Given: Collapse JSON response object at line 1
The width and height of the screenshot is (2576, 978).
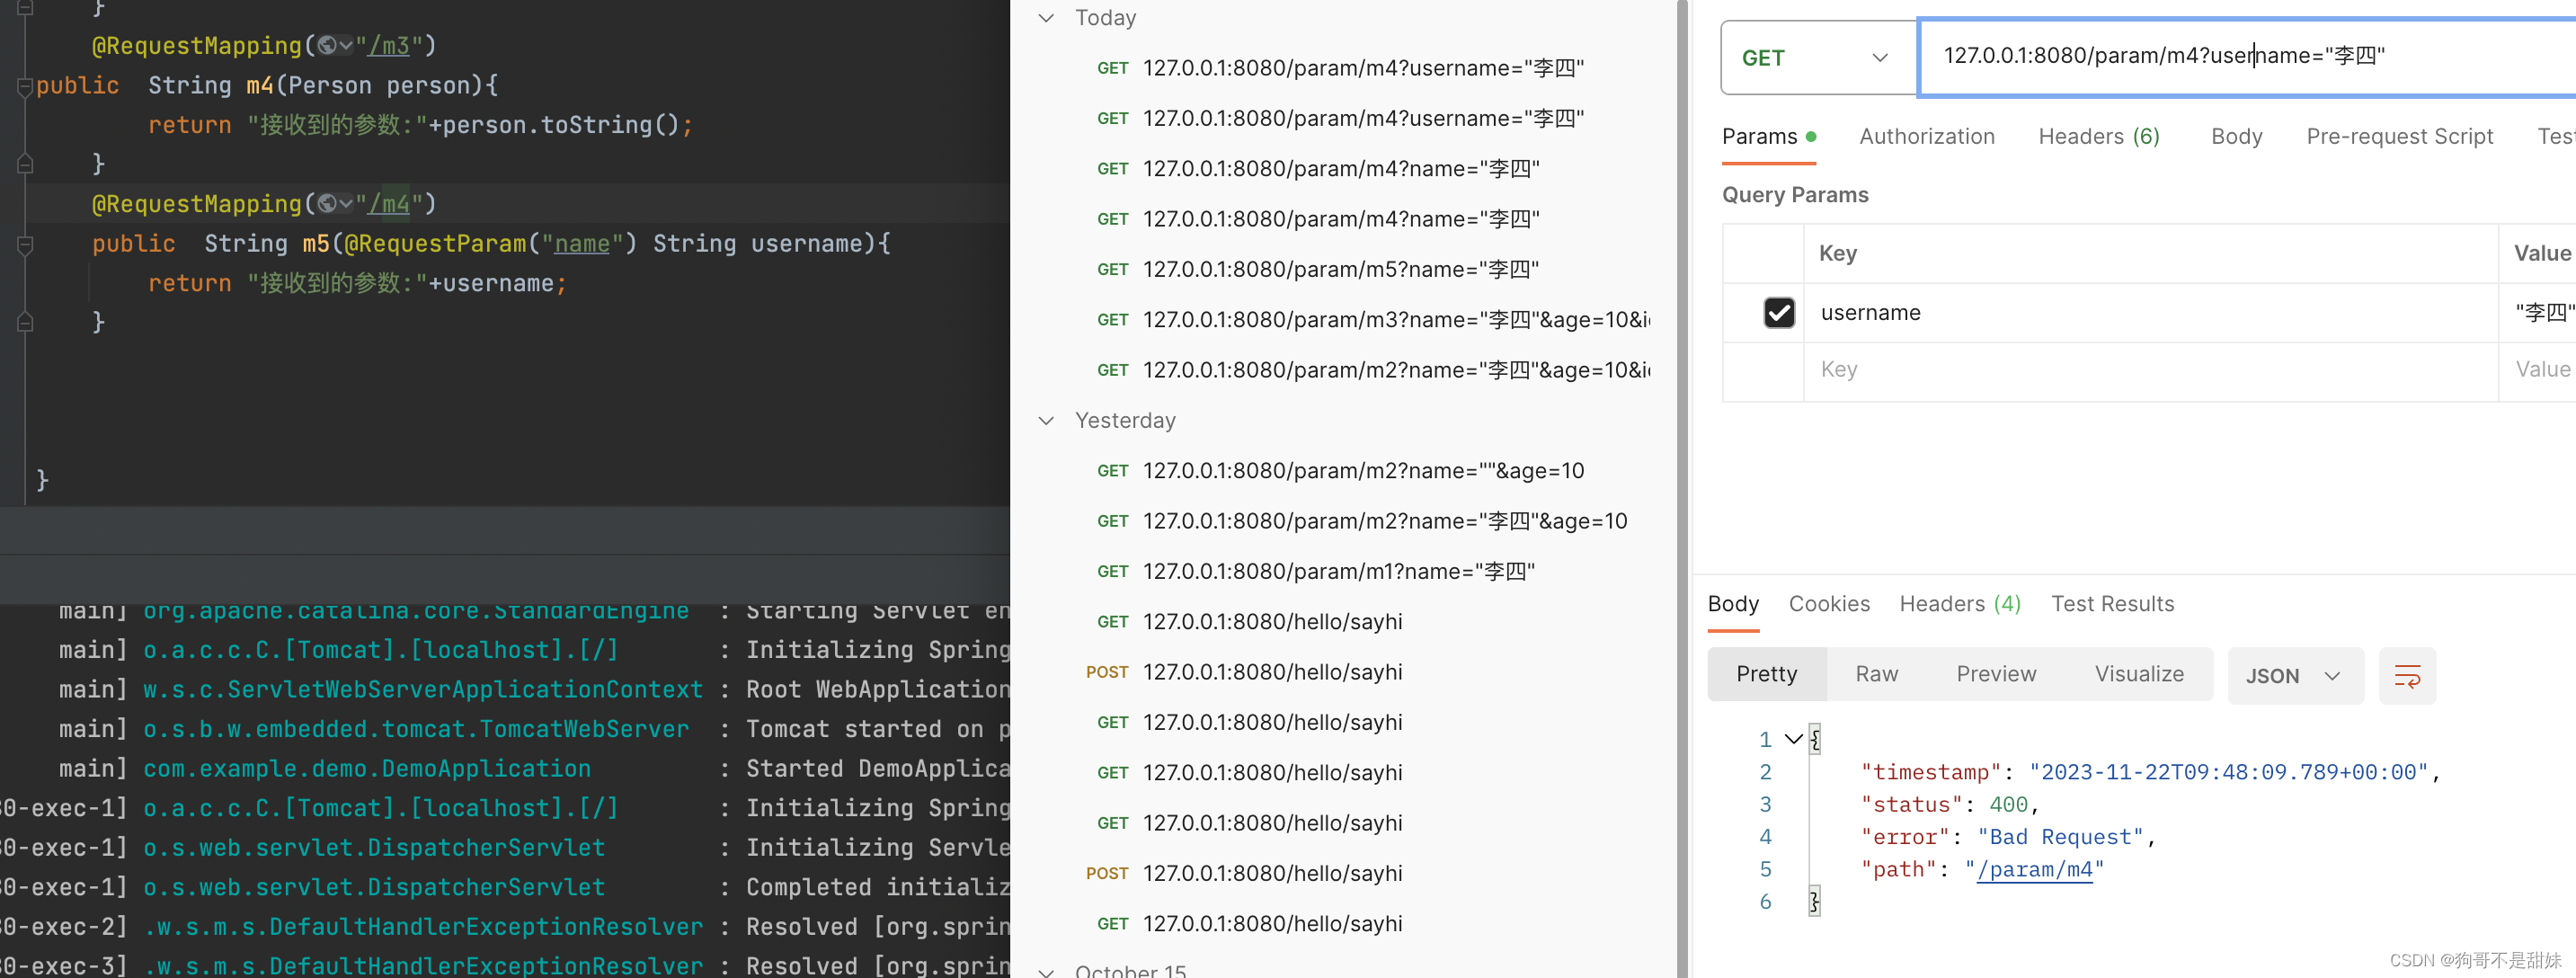Looking at the screenshot, I should coord(1793,739).
